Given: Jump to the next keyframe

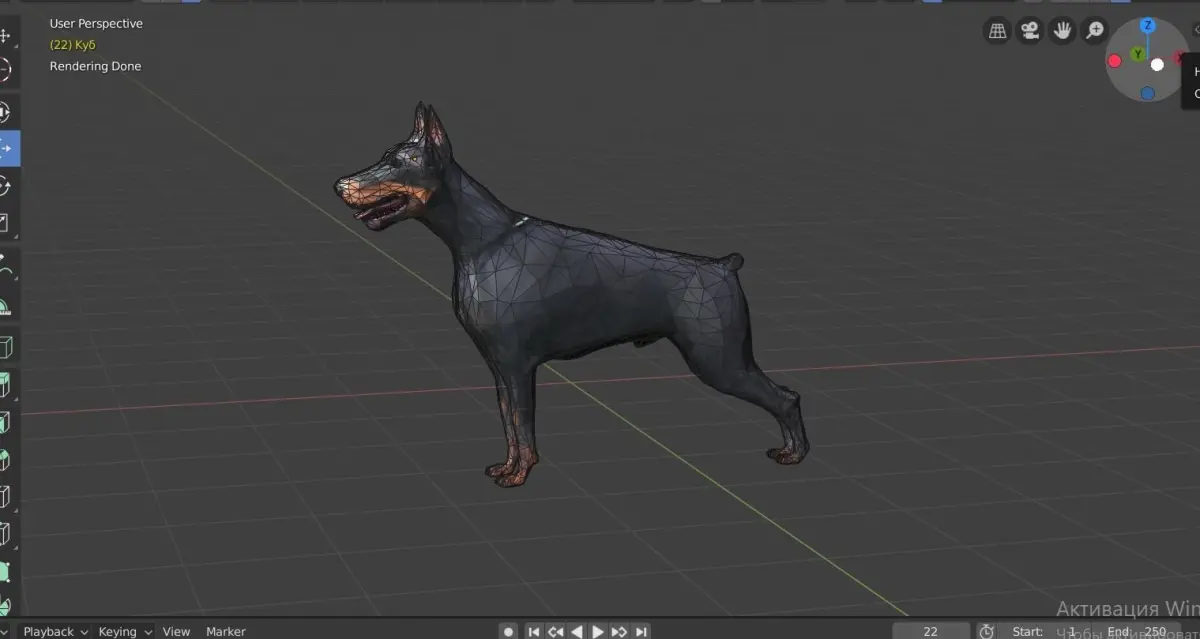Looking at the screenshot, I should point(619,631).
